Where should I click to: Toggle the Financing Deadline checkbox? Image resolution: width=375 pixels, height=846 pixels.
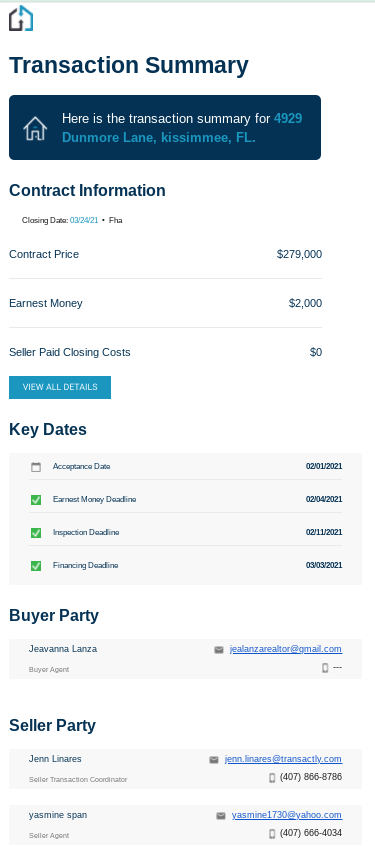pos(36,566)
